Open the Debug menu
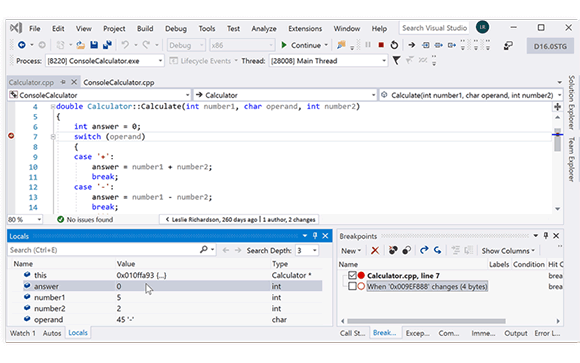 click(x=176, y=28)
